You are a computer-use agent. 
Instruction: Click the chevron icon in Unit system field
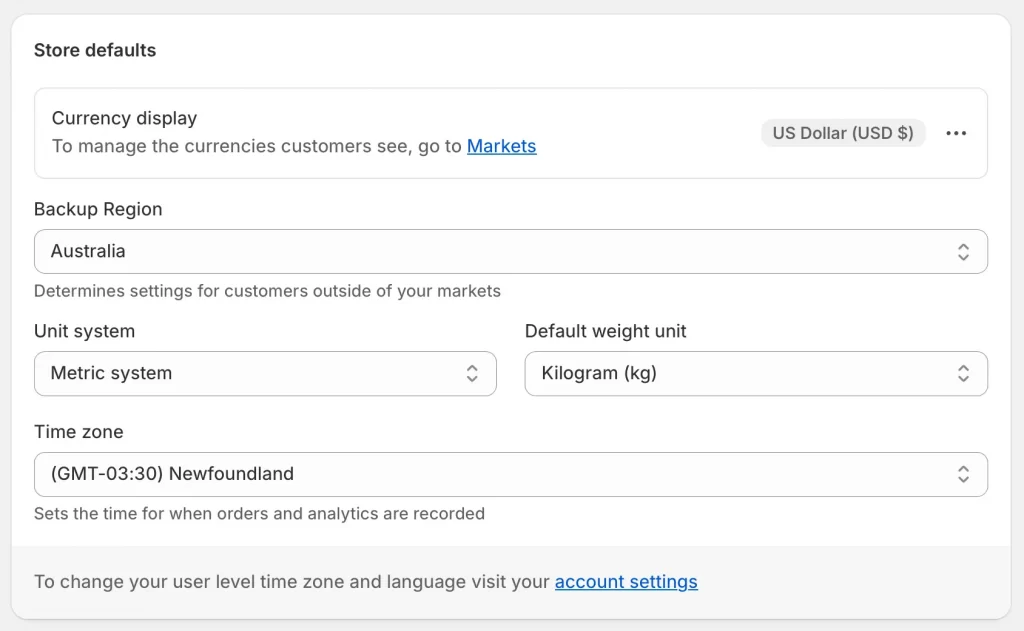pyautogui.click(x=472, y=374)
